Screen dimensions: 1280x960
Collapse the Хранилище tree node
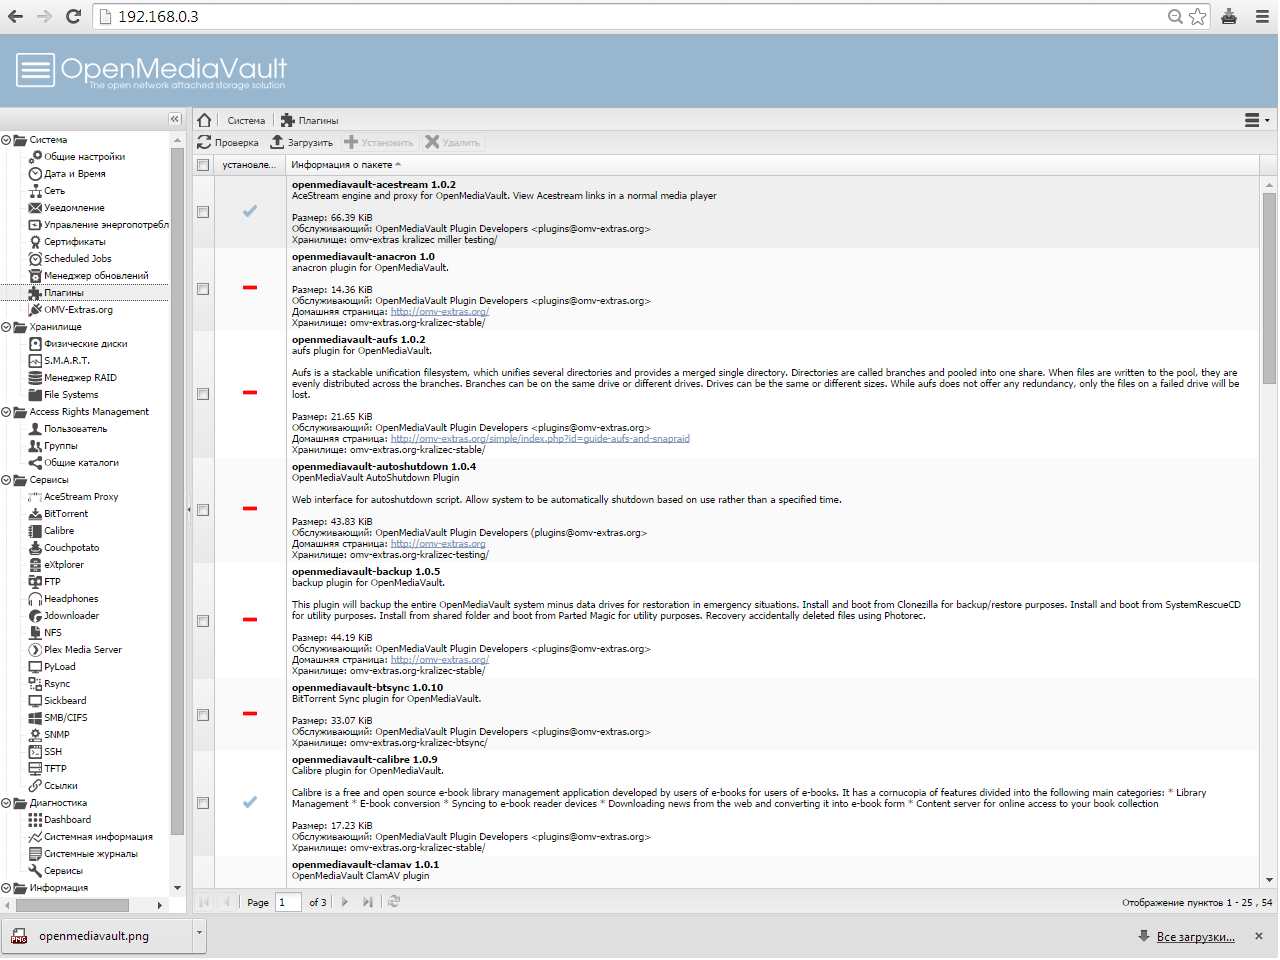coord(6,327)
